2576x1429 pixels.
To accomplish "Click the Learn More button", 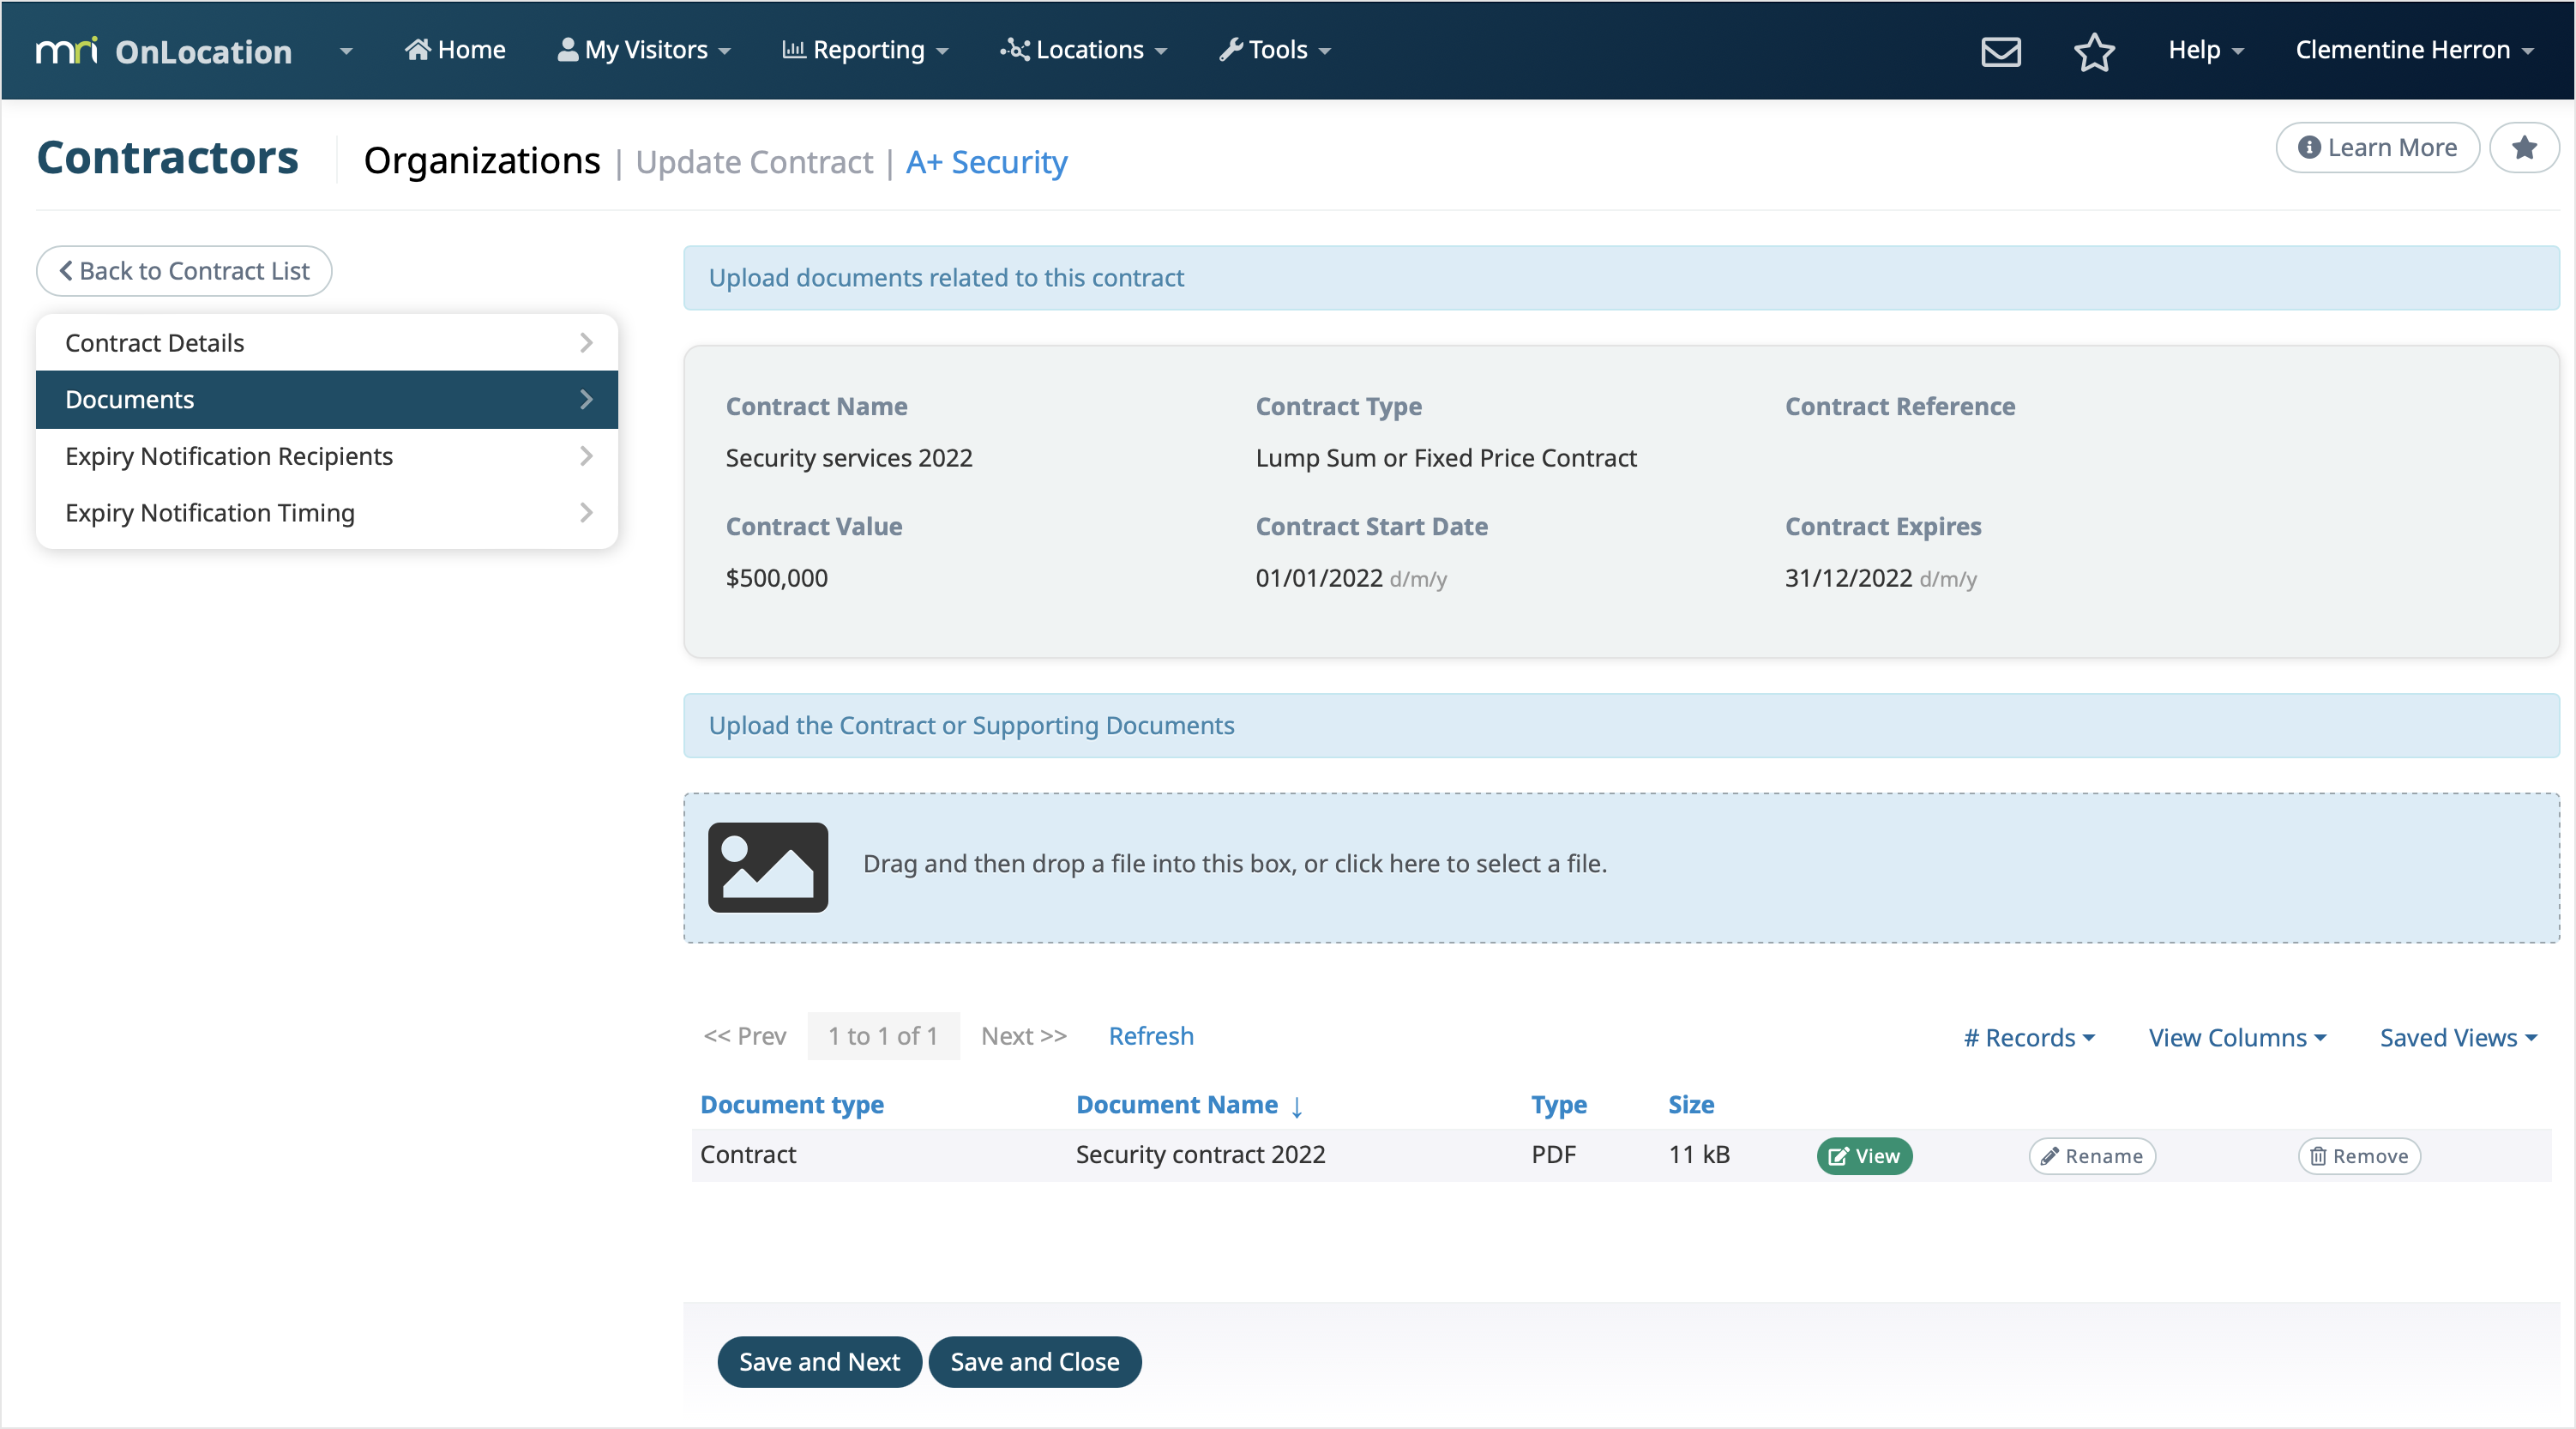I will (2377, 148).
